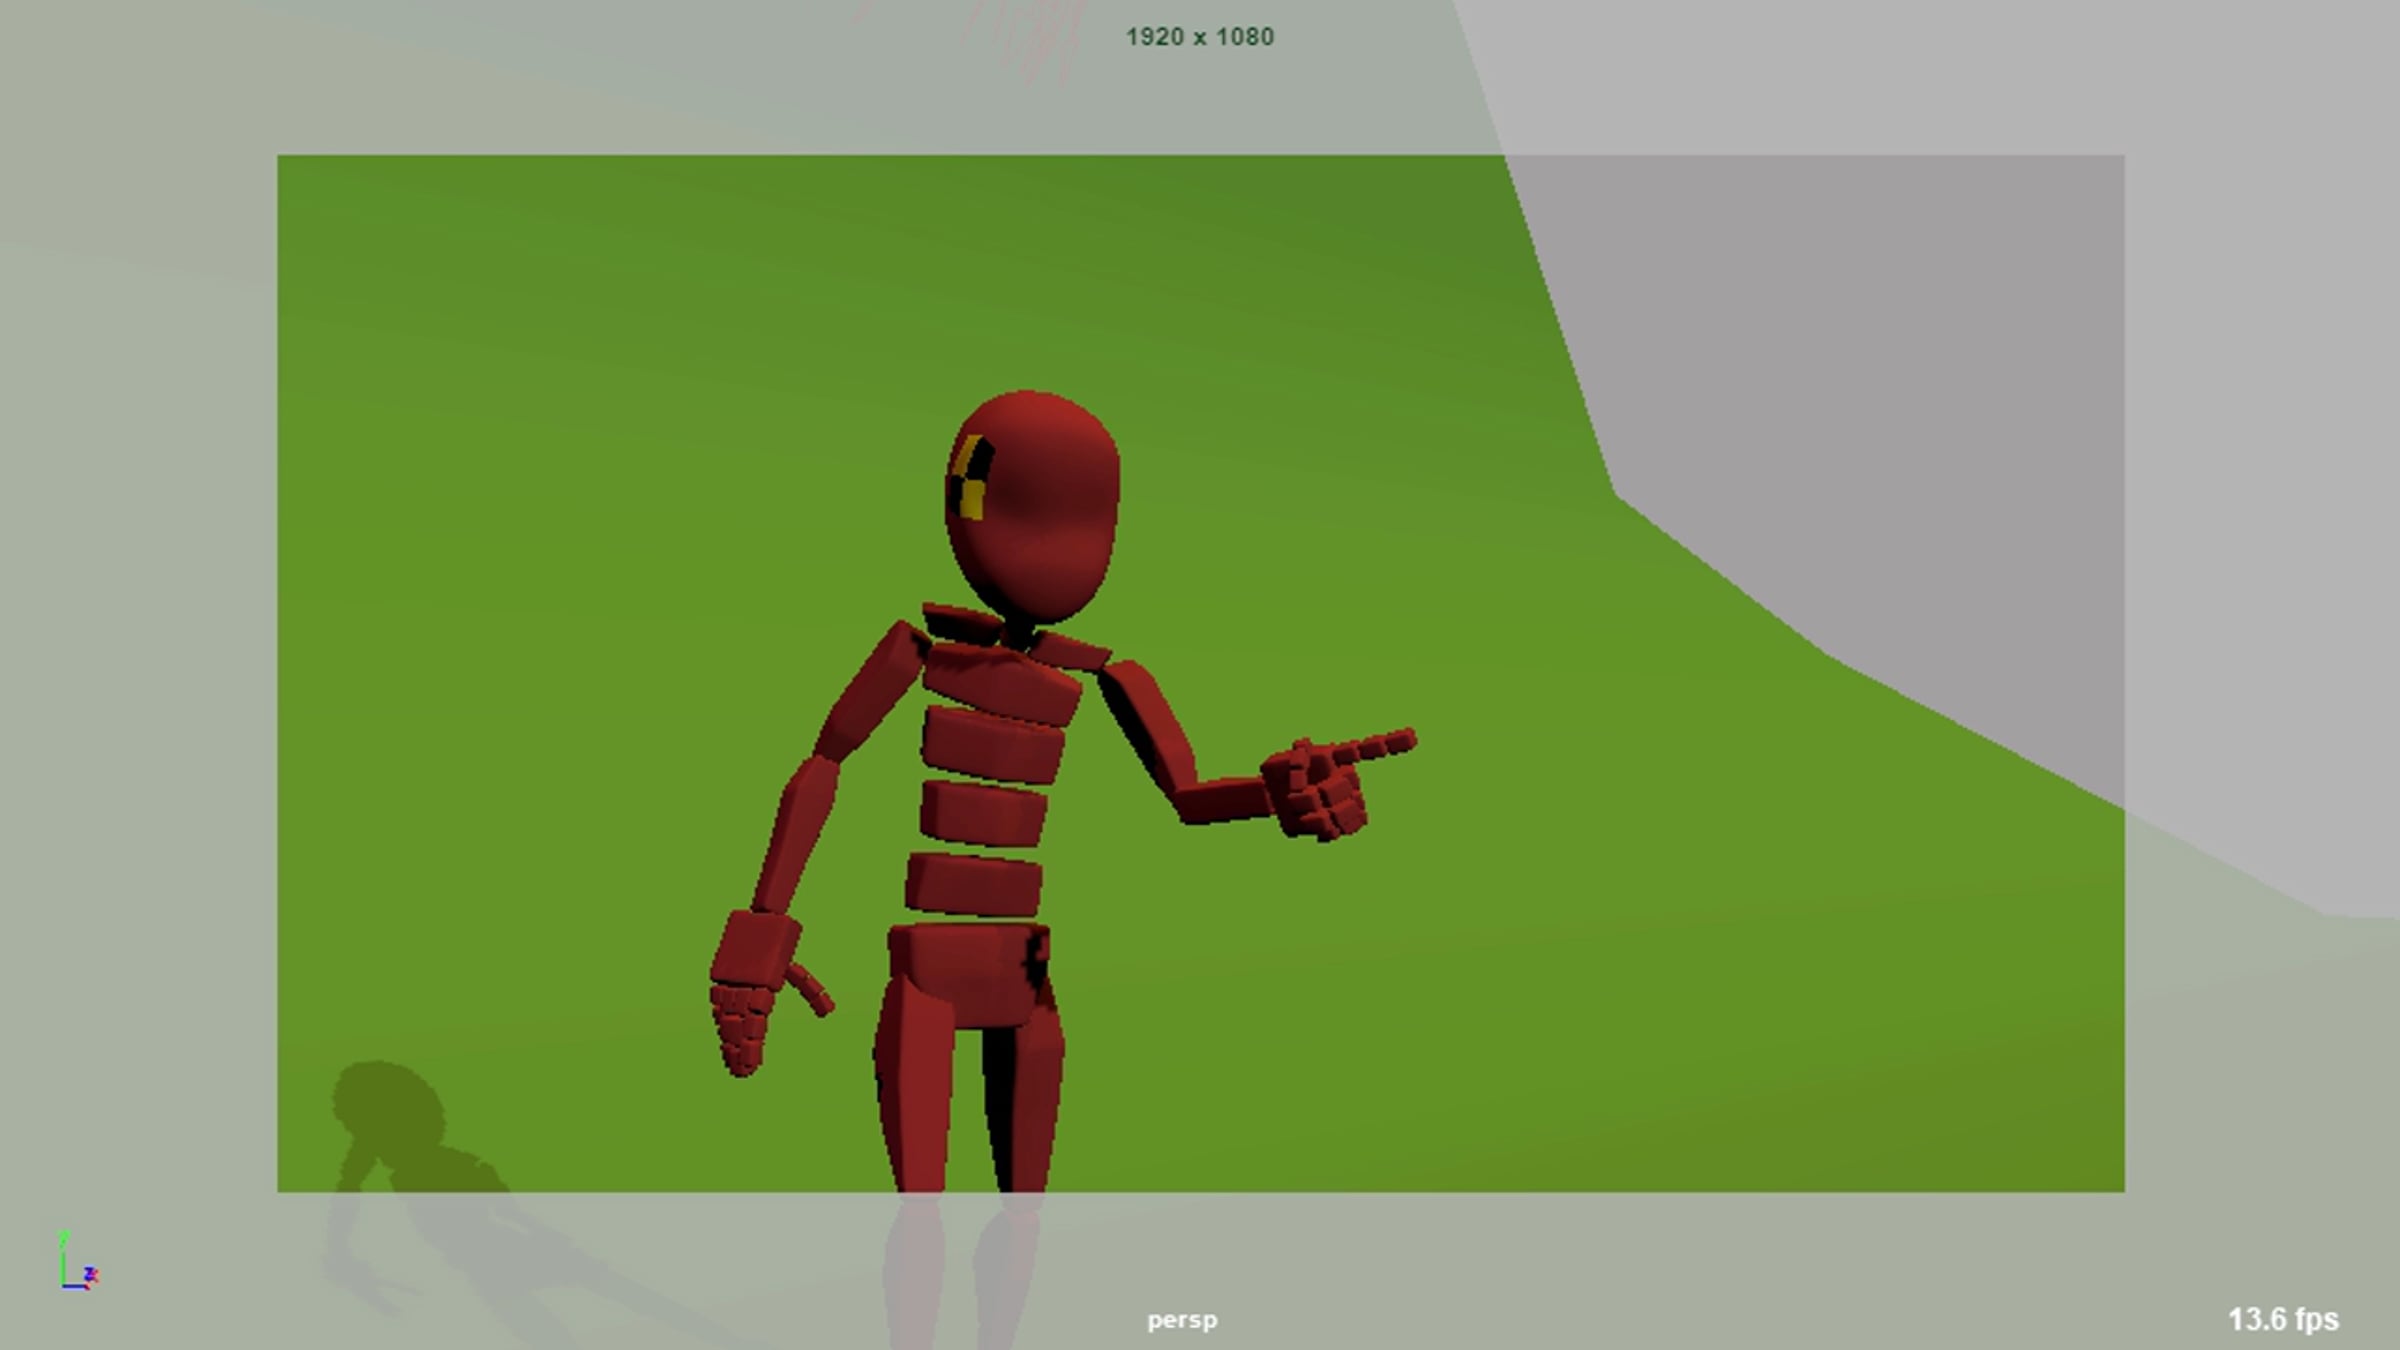This screenshot has height=1350, width=2400.
Task: Click the 13.6 fps frame rate display
Action: 2282,1319
